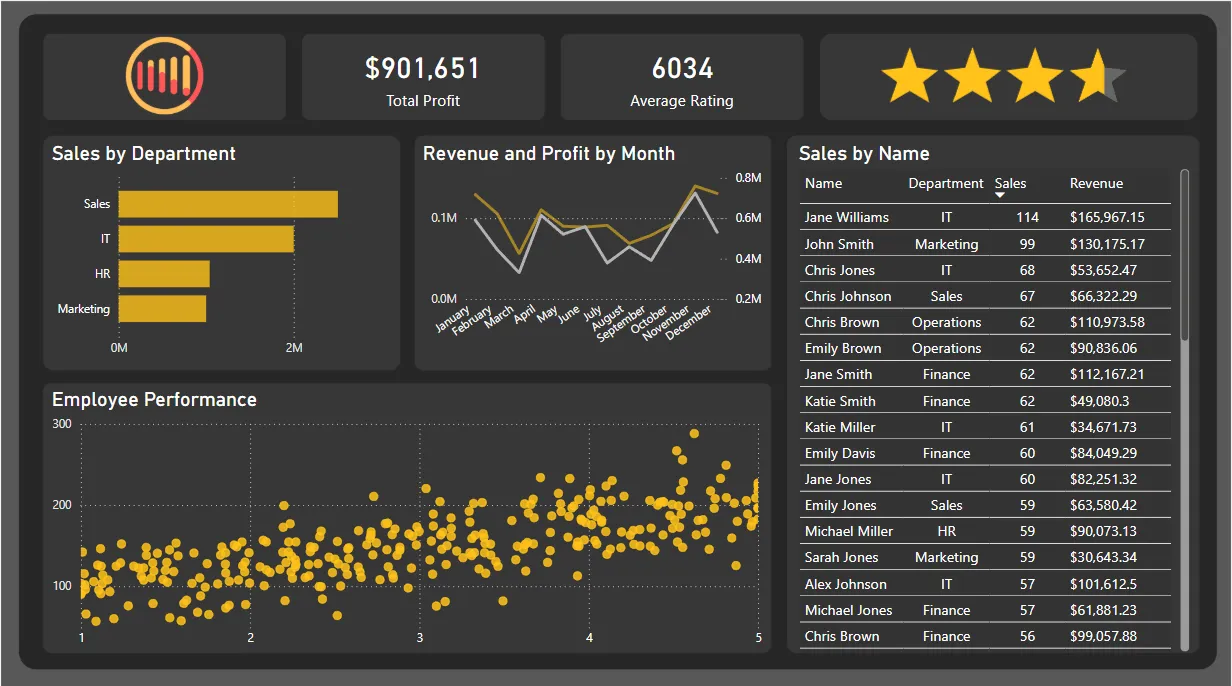
Task: Select the Sarah Jones name cell
Action: (x=842, y=557)
